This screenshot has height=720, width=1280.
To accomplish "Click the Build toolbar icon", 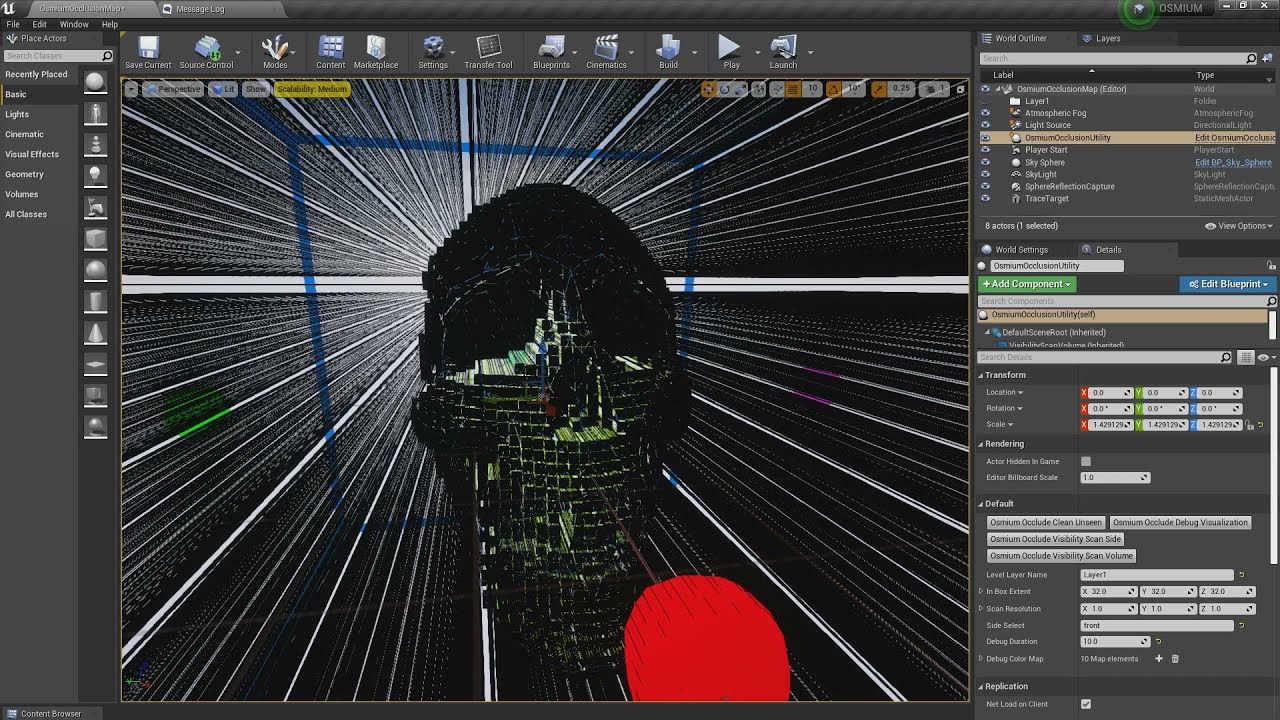I will (668, 48).
